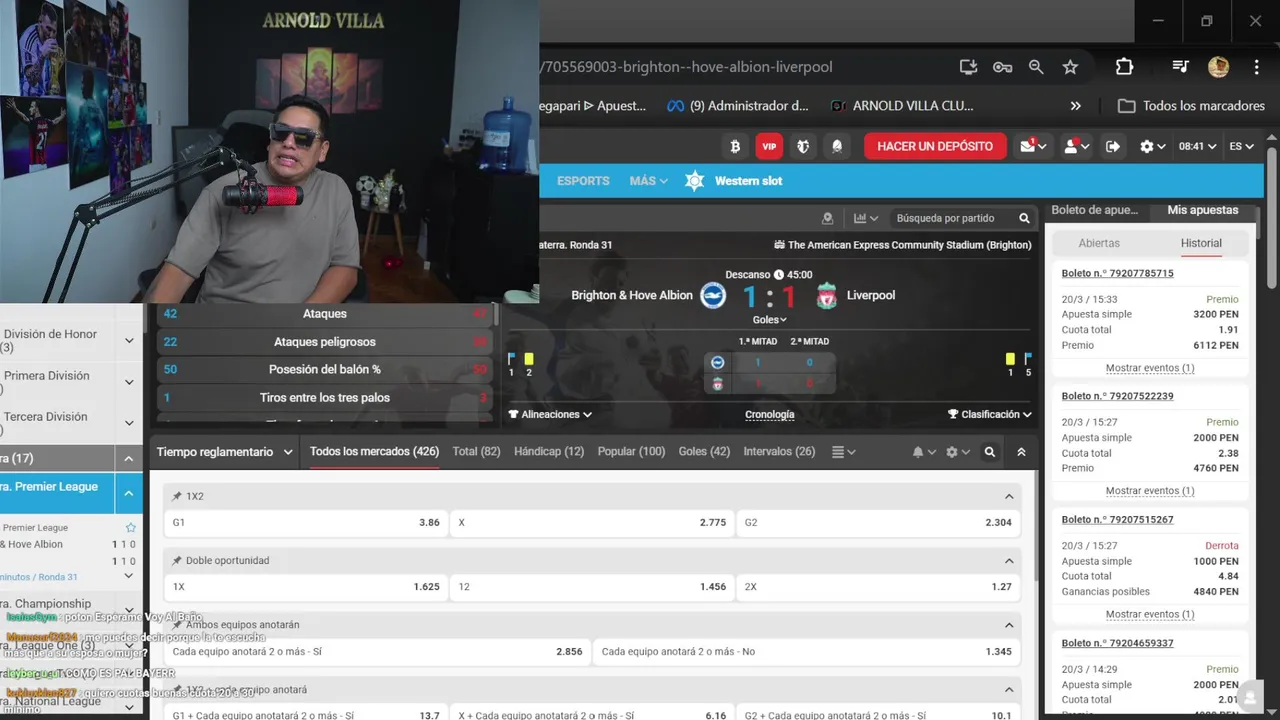Viewport: 1280px width, 720px height.
Task: Open the Chrome three-dot menu
Action: point(1256,67)
